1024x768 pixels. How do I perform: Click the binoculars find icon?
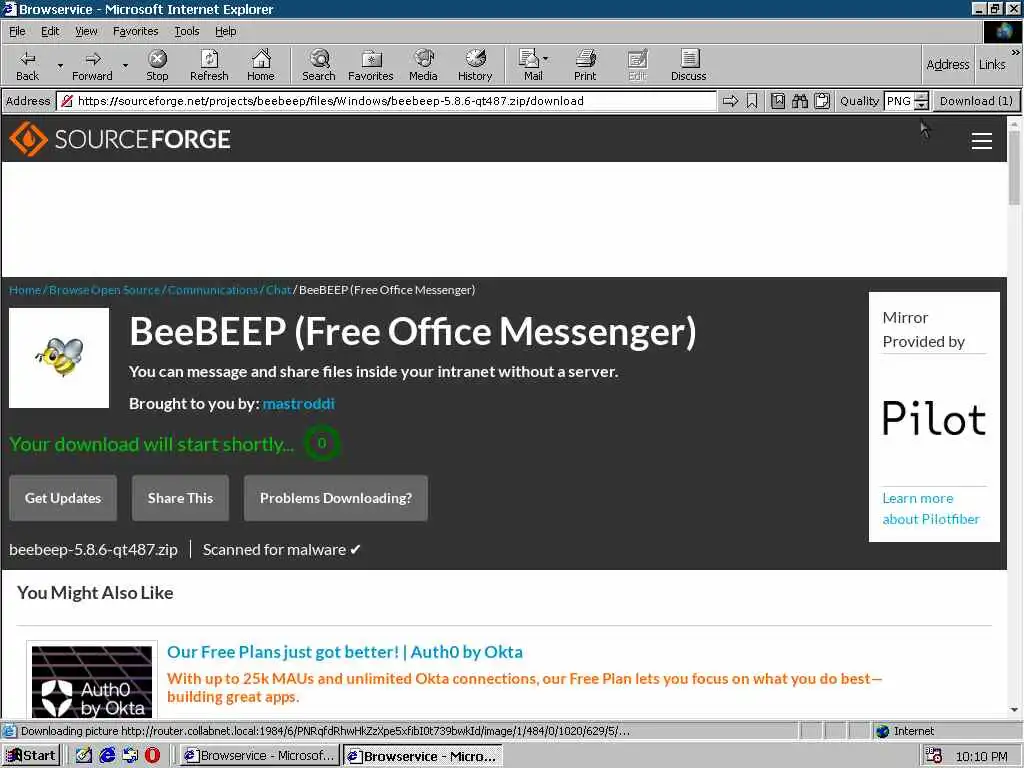[x=800, y=101]
